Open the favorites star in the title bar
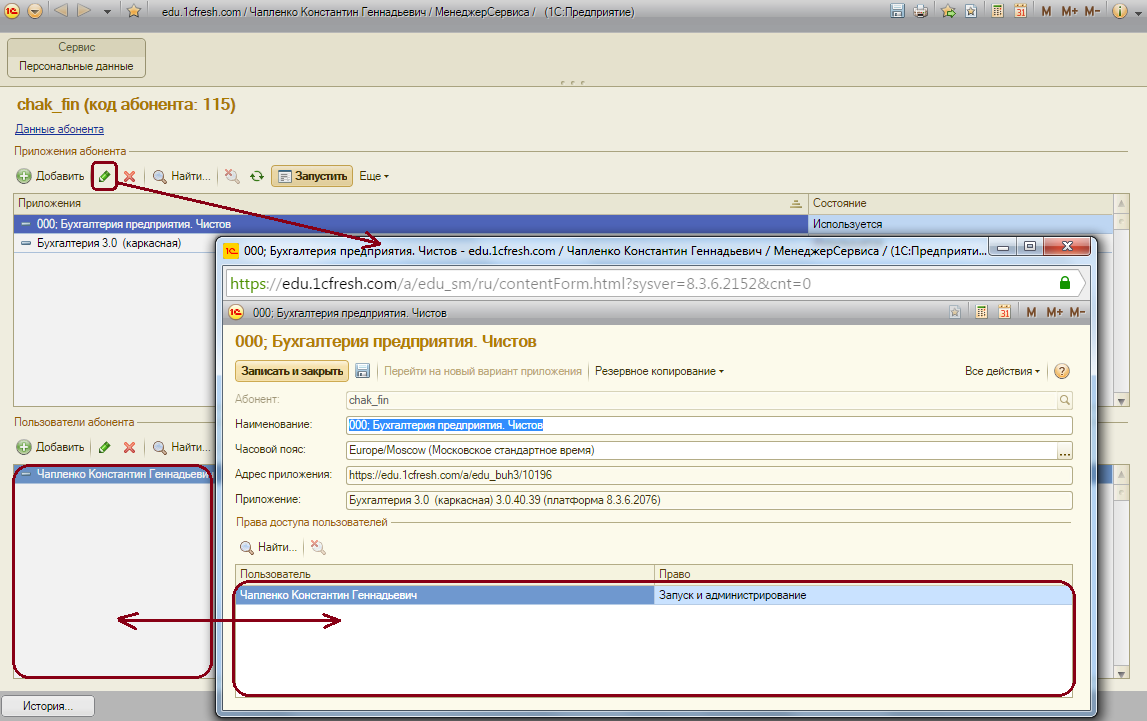1147x721 pixels. coord(133,11)
